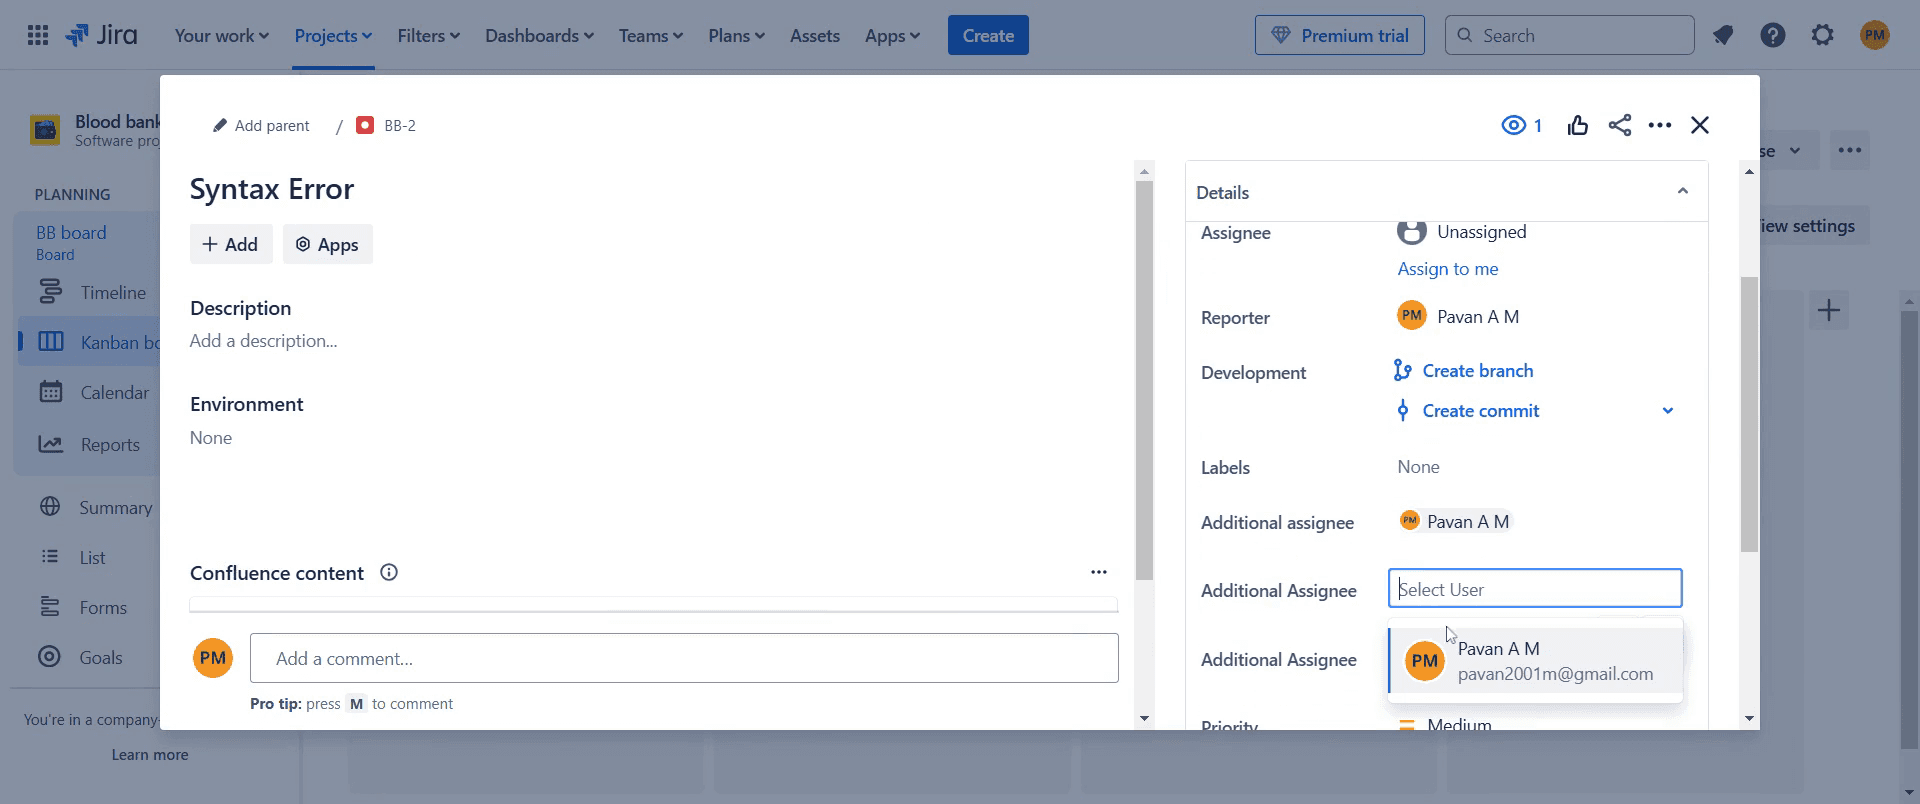Click the Confluence content info icon
1920x804 pixels.
click(389, 572)
